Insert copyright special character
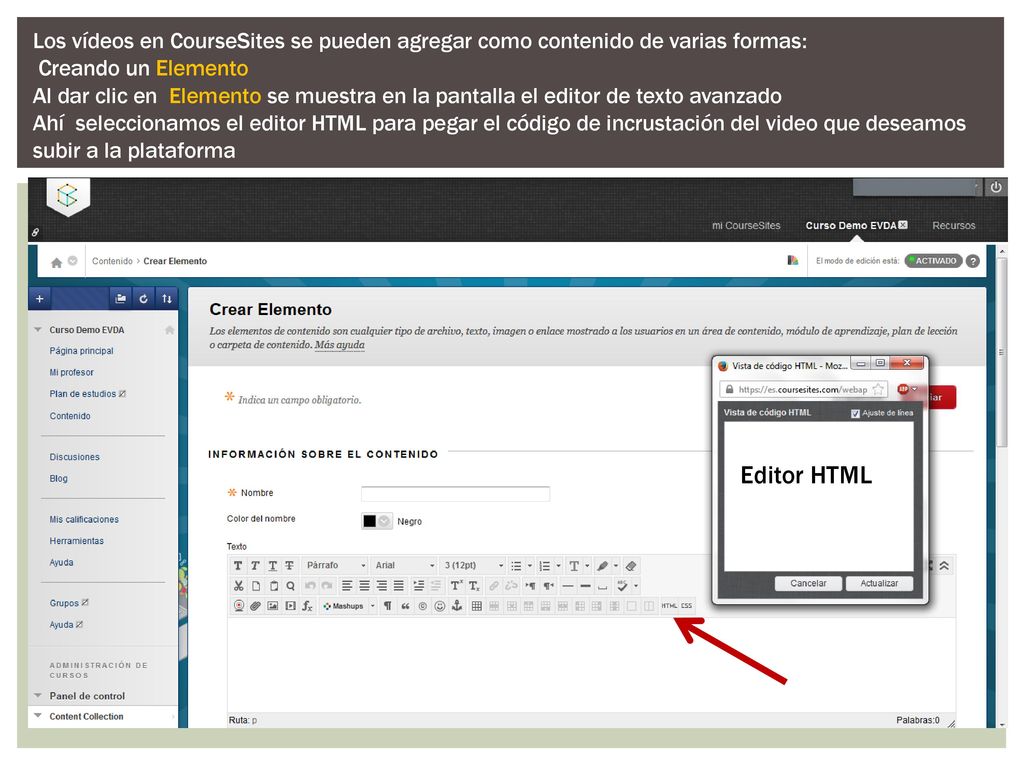 (423, 606)
